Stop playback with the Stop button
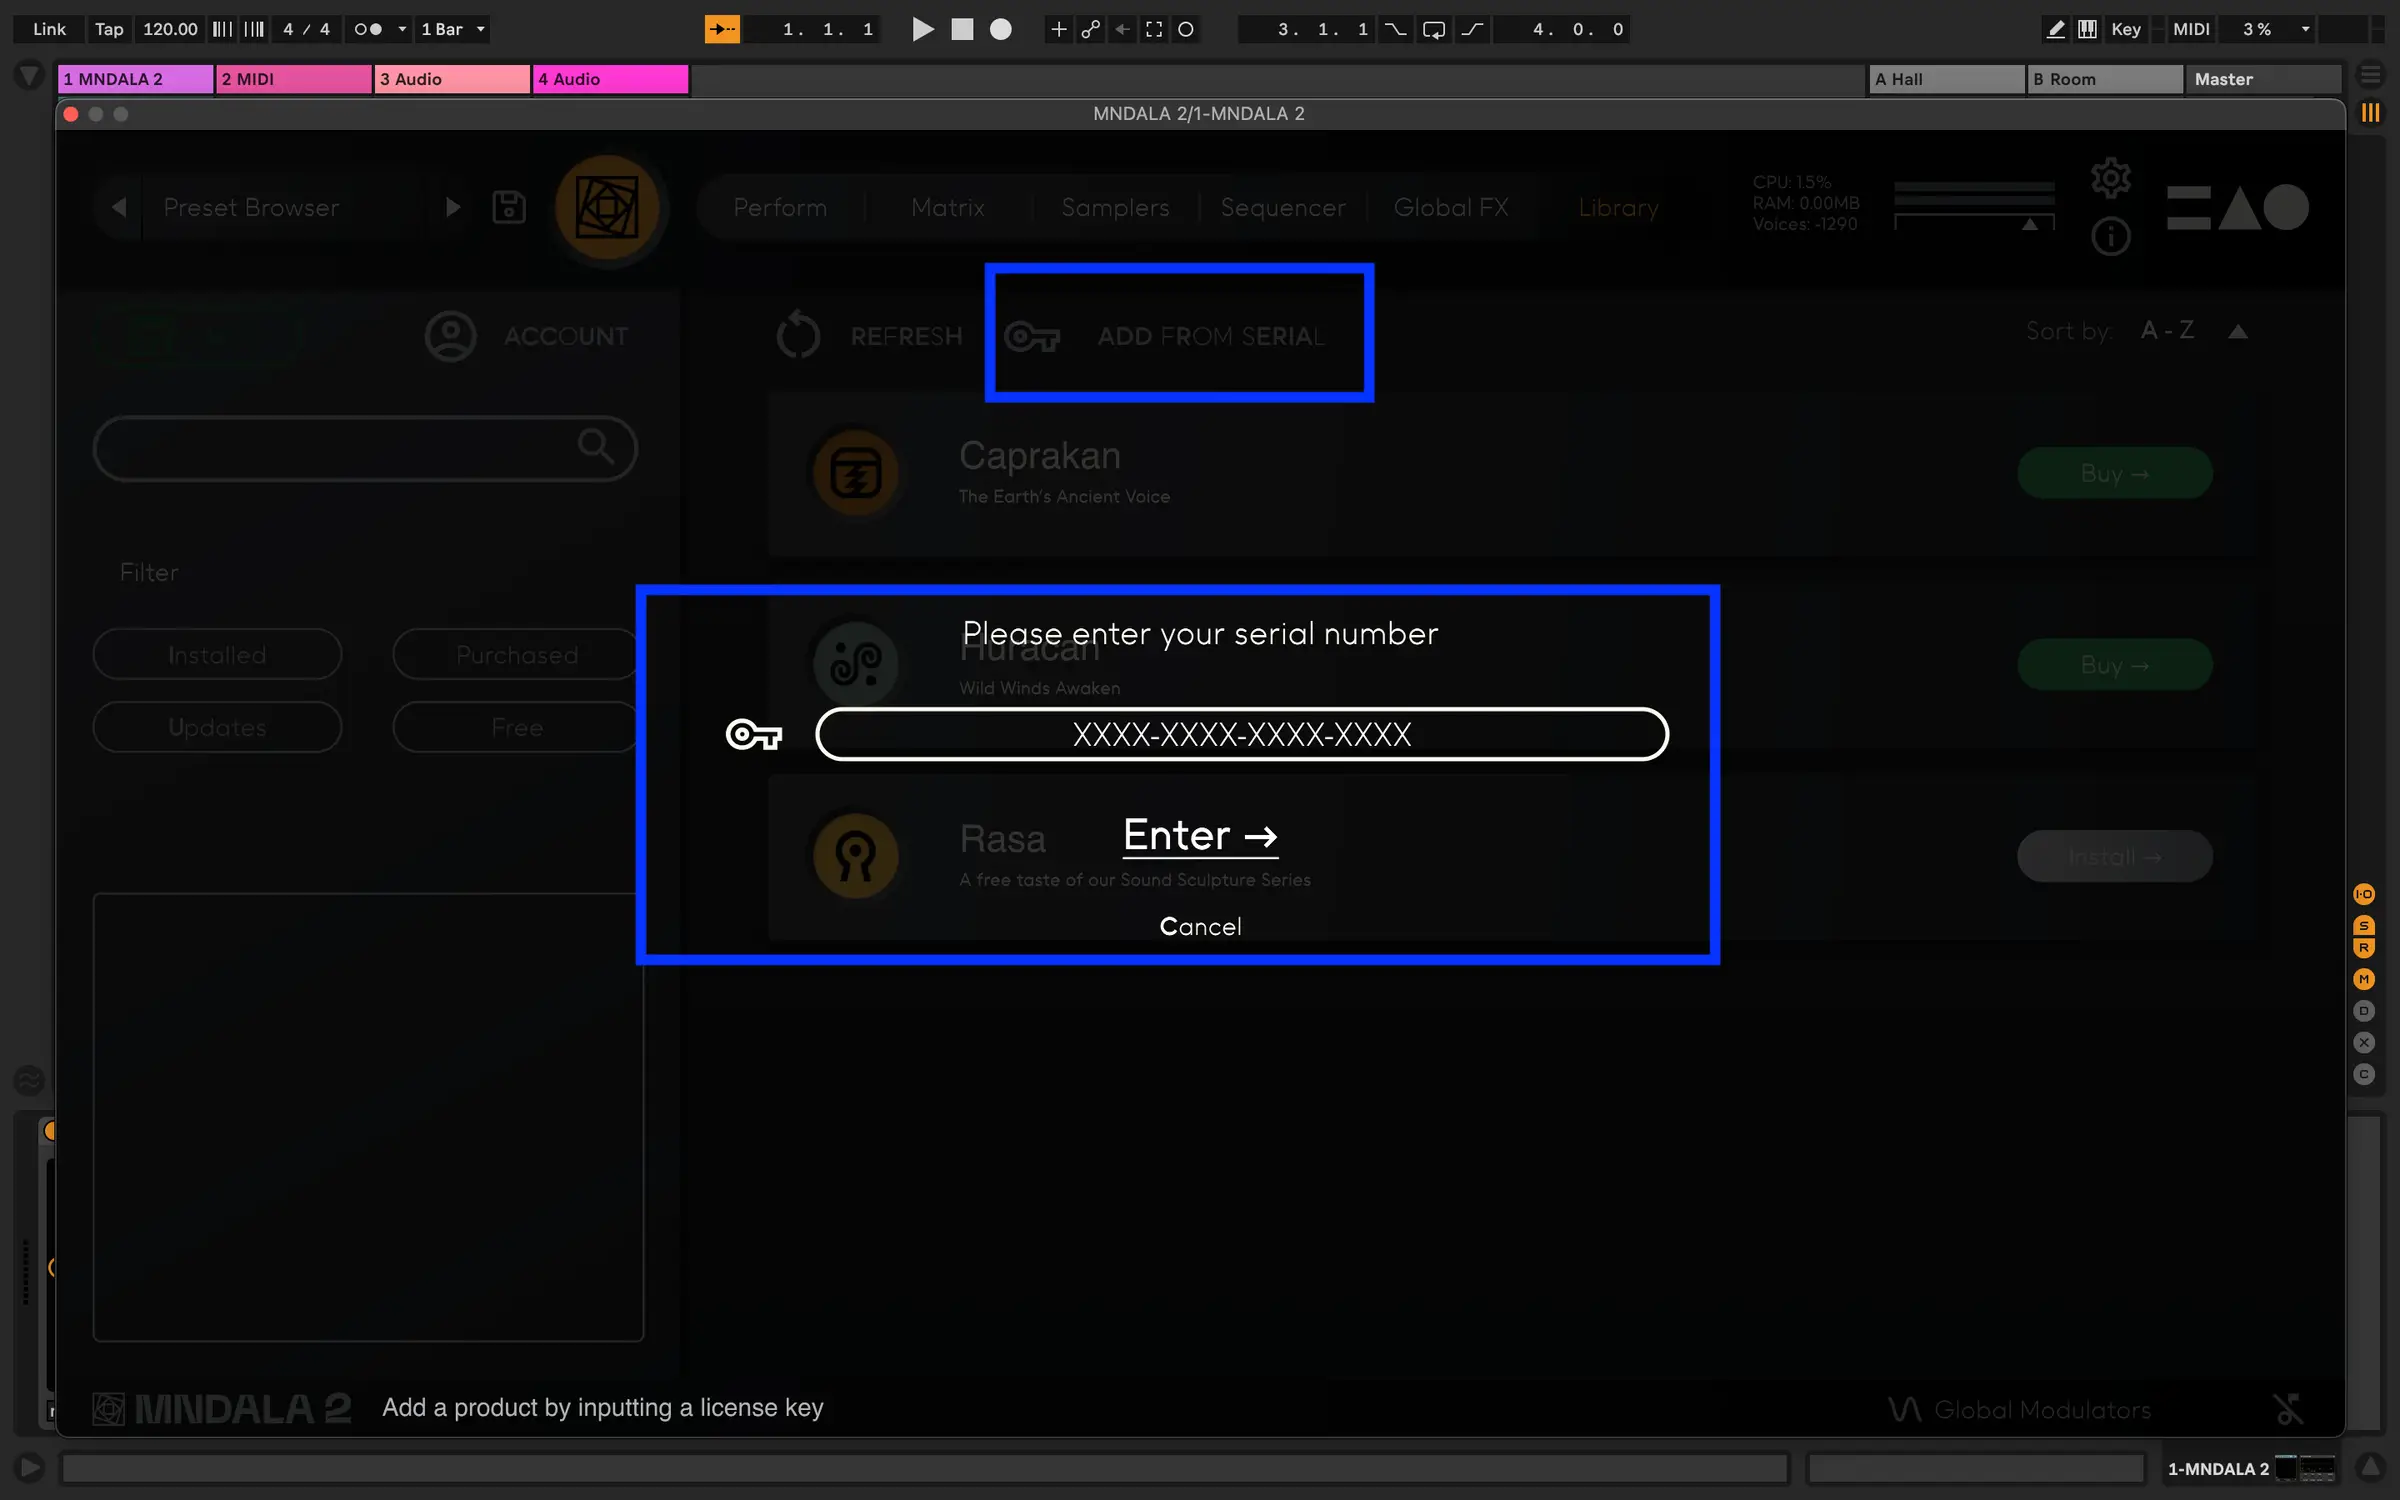This screenshot has width=2400, height=1500. 962,29
